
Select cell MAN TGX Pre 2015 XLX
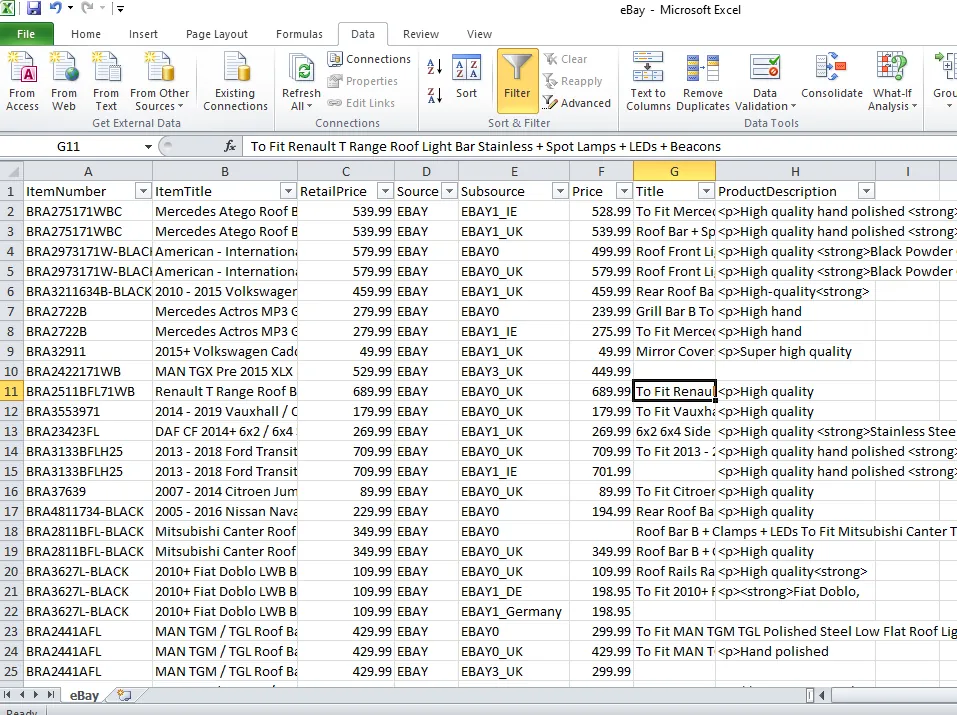225,371
